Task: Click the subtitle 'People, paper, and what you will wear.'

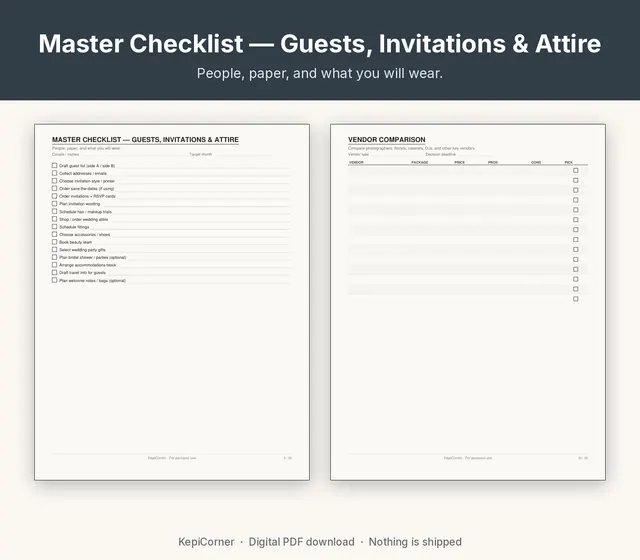Action: [320, 73]
